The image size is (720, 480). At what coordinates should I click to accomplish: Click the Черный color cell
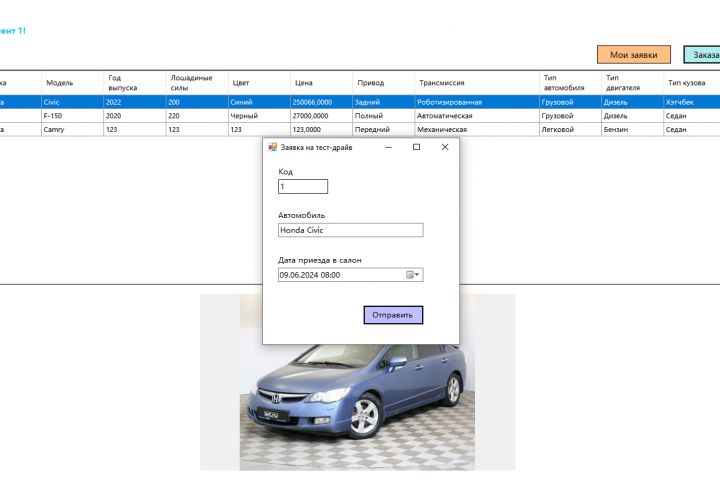(x=259, y=116)
